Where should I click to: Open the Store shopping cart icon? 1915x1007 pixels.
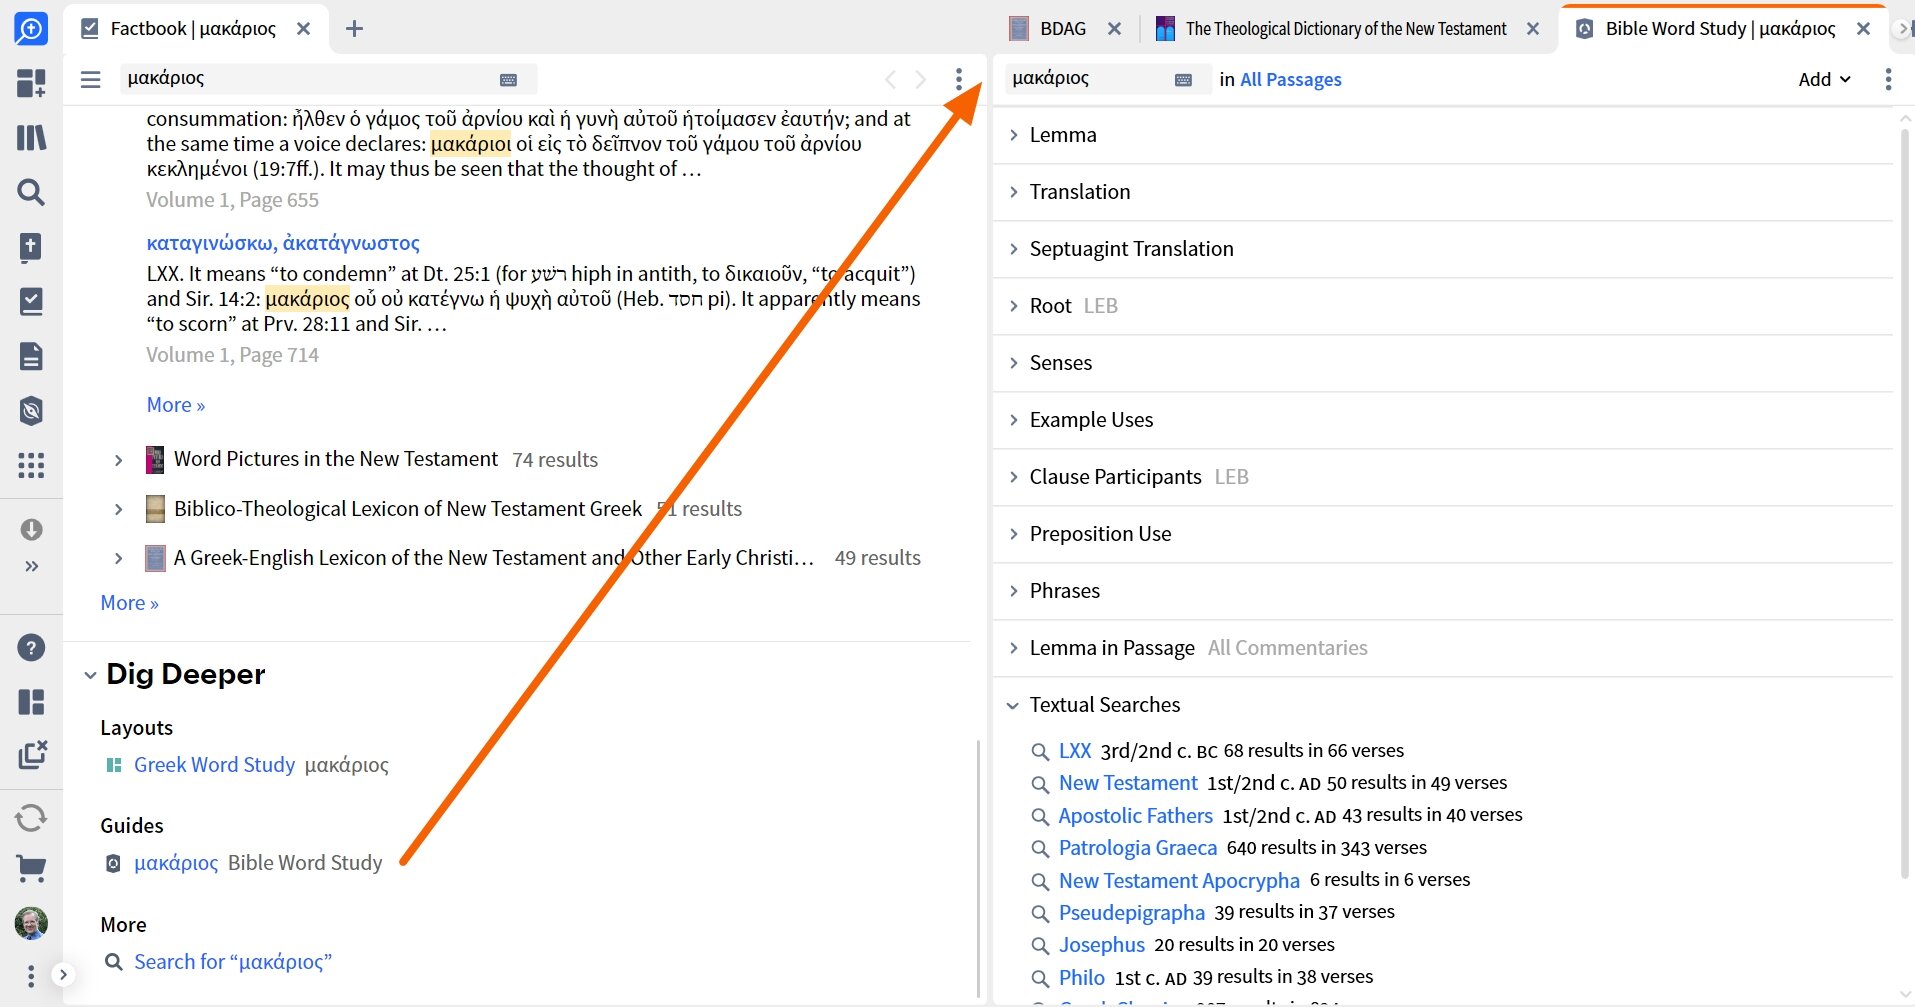(x=31, y=869)
